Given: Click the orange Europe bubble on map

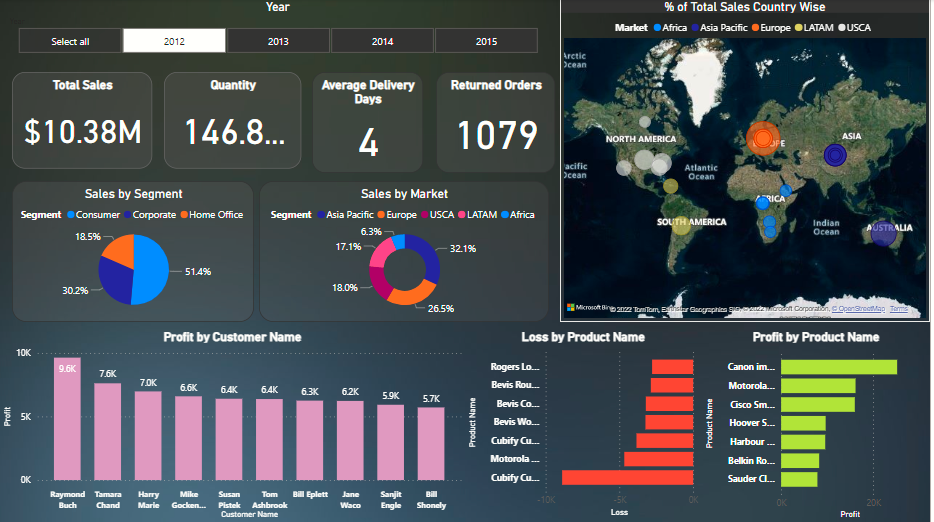Looking at the screenshot, I should pyautogui.click(x=762, y=139).
